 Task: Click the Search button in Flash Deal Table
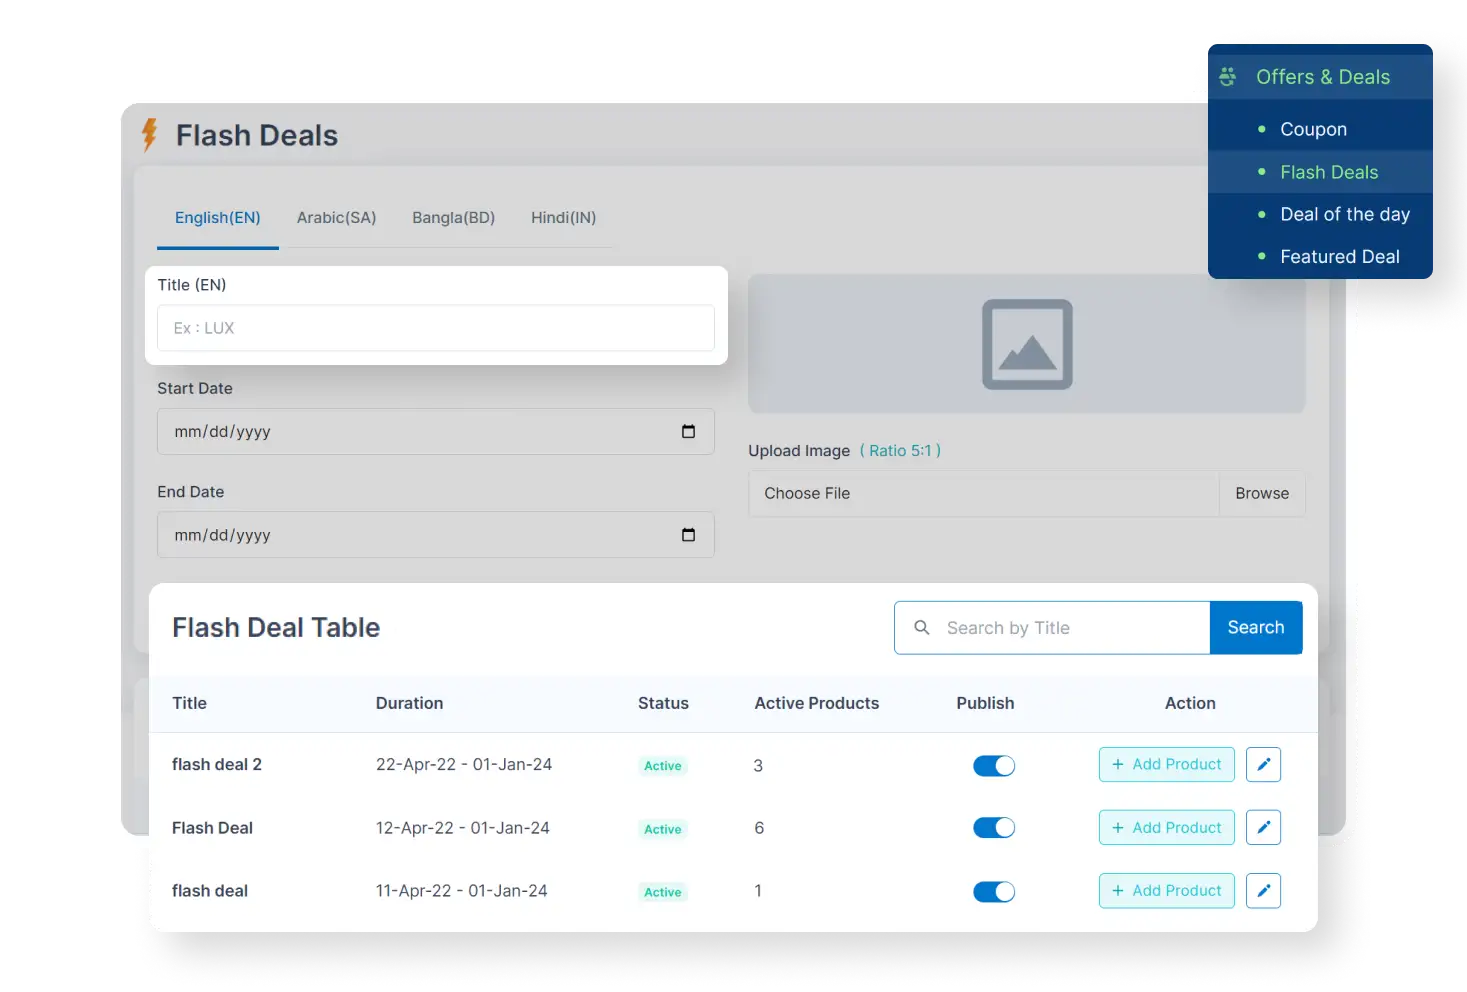tap(1255, 627)
